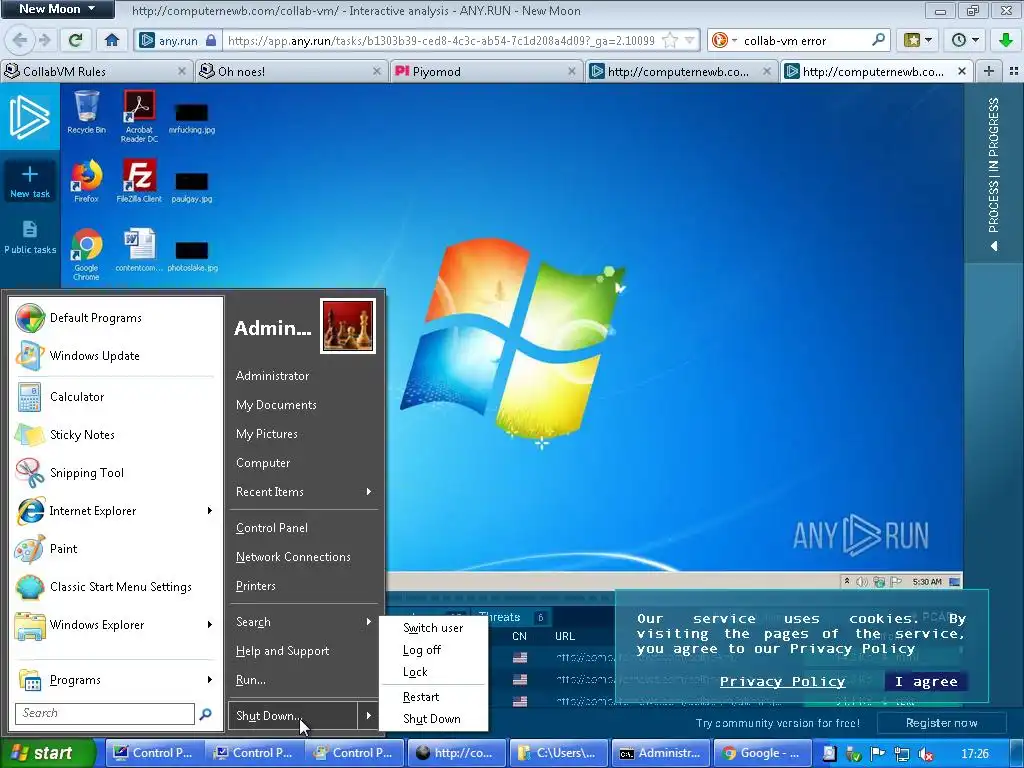This screenshot has height=768, width=1024.
Task: Open a new browser tab with plus button
Action: 989,71
